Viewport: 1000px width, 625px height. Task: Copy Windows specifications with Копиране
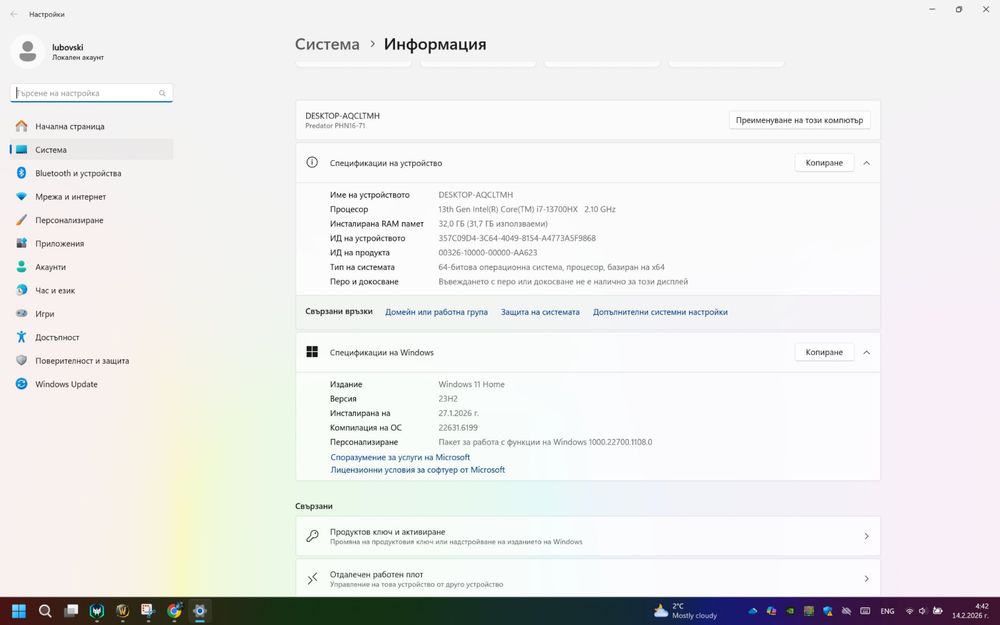click(824, 352)
